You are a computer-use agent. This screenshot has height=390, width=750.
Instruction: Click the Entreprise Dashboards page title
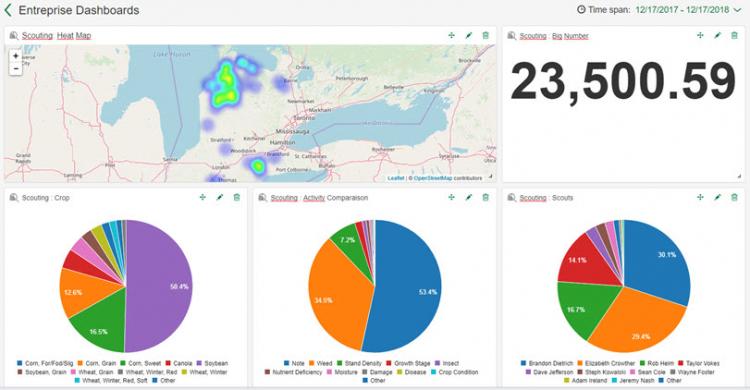click(79, 10)
